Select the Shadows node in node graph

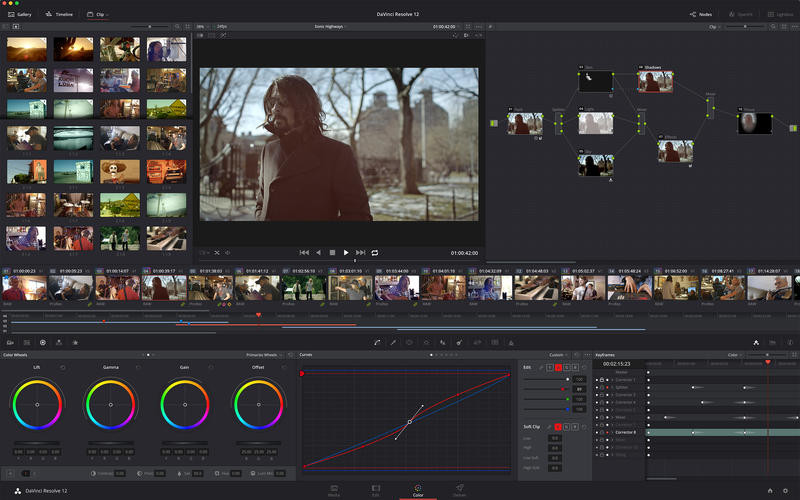(653, 82)
